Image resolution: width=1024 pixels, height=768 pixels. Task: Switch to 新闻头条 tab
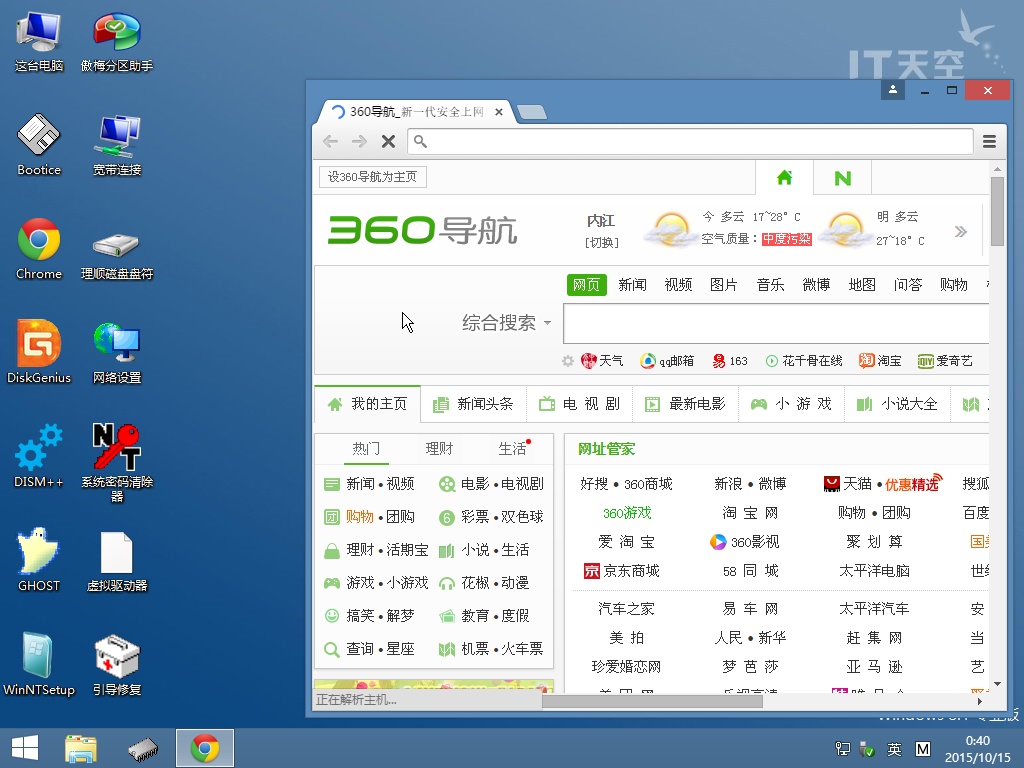pos(474,404)
